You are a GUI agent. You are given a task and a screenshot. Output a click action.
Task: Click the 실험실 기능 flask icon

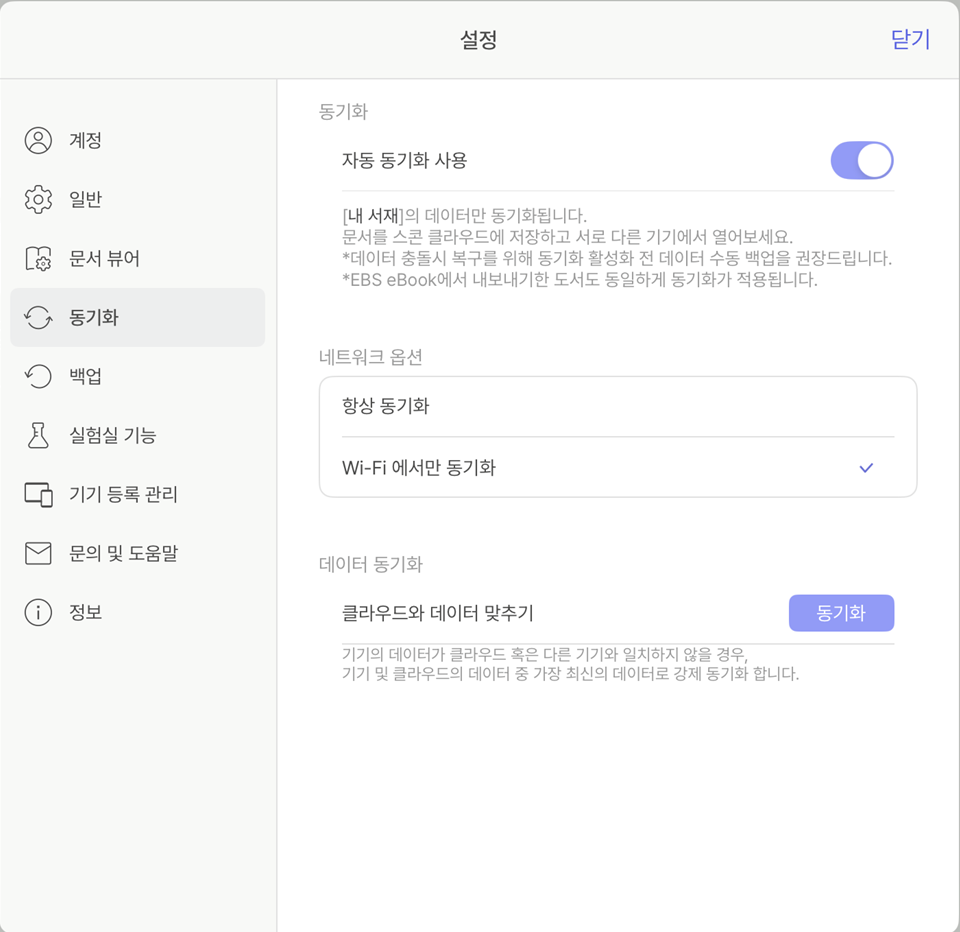[x=38, y=436]
